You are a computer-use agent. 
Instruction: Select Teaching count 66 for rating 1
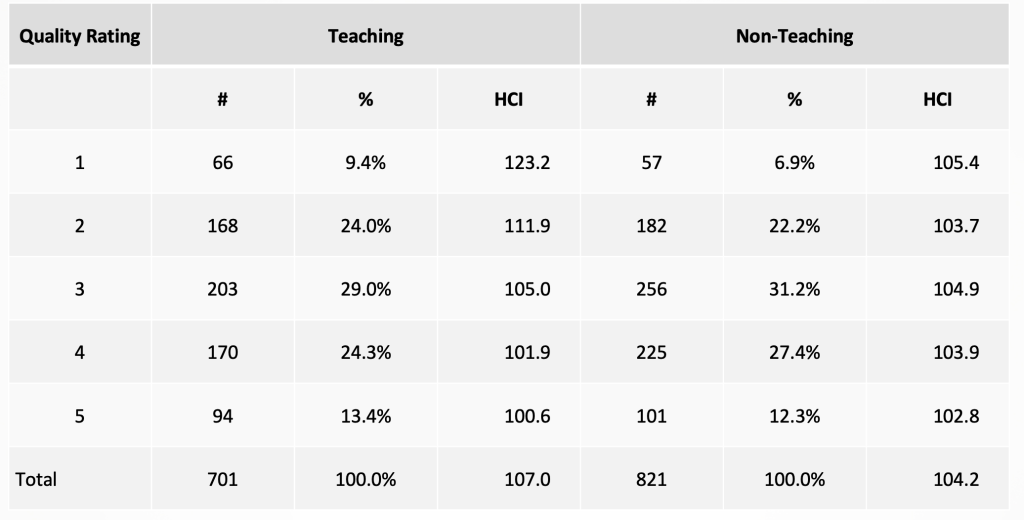tap(223, 162)
